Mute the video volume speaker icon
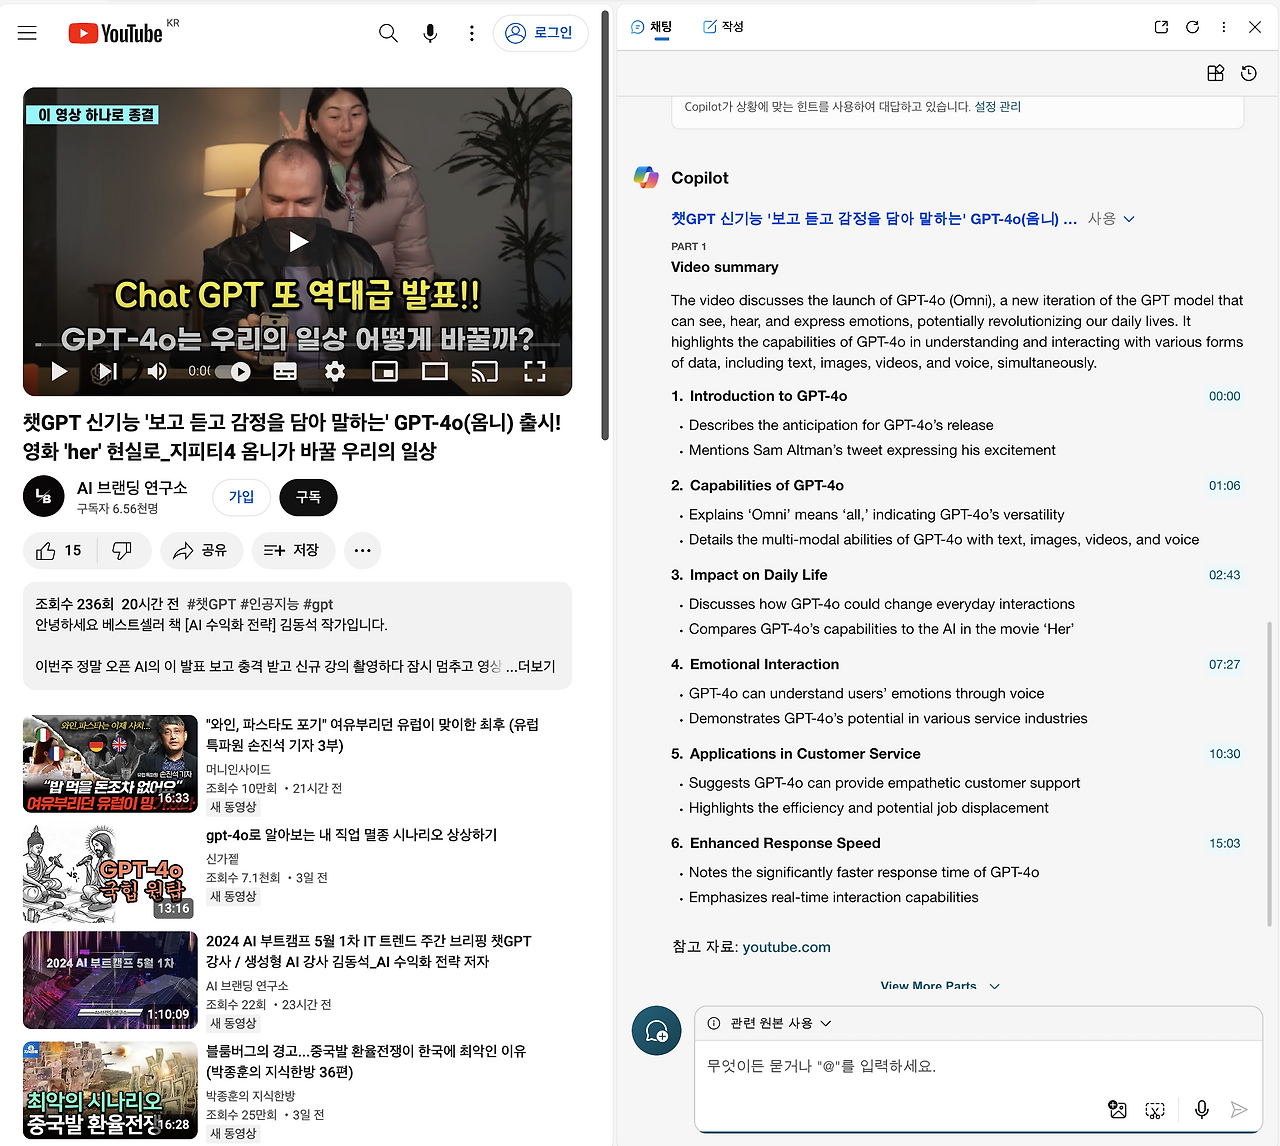Screen dimensions: 1280x1146 point(157,372)
